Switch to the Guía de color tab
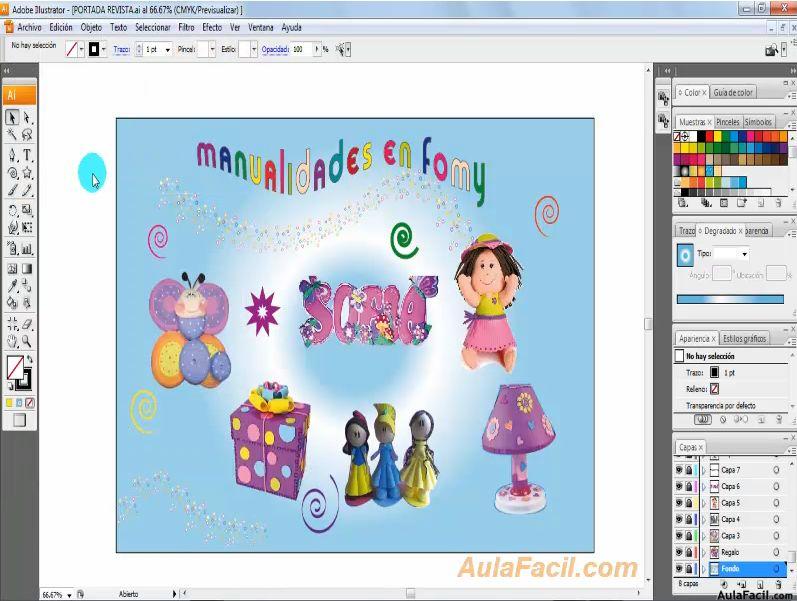 point(732,93)
